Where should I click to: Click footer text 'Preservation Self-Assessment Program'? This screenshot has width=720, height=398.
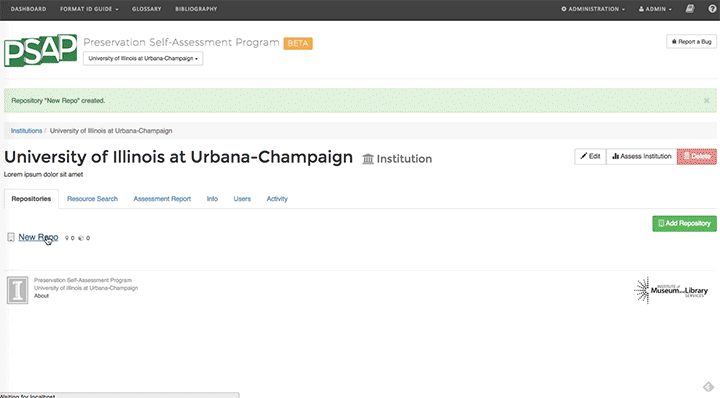83,280
